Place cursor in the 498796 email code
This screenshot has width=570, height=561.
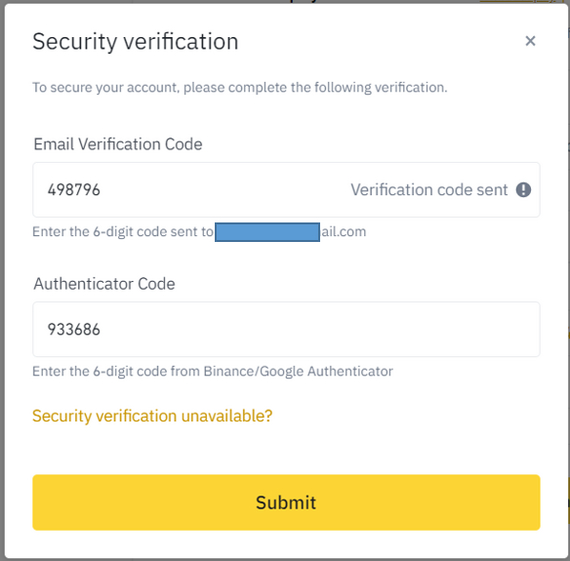[x=74, y=190]
